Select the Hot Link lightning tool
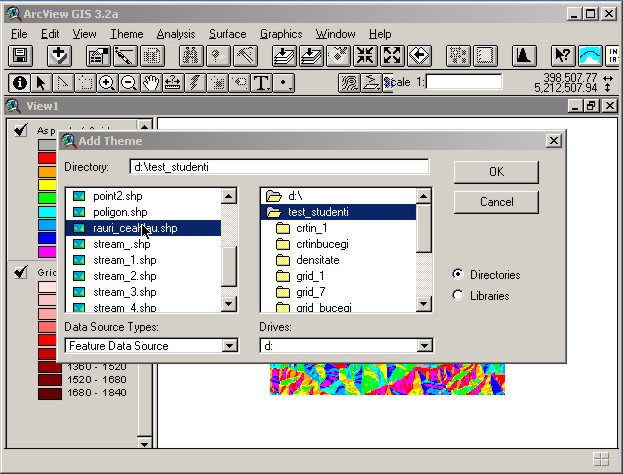623x474 pixels. (x=195, y=83)
